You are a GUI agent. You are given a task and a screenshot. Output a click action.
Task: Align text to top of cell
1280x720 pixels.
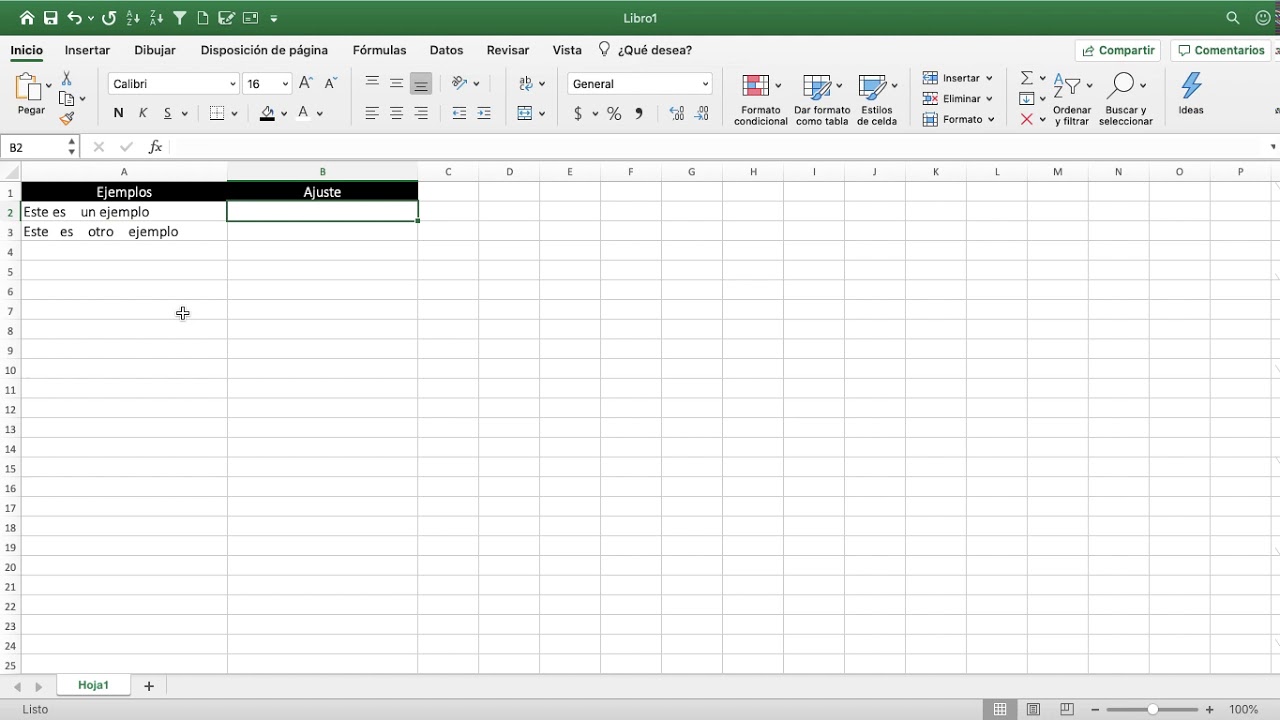click(x=372, y=83)
